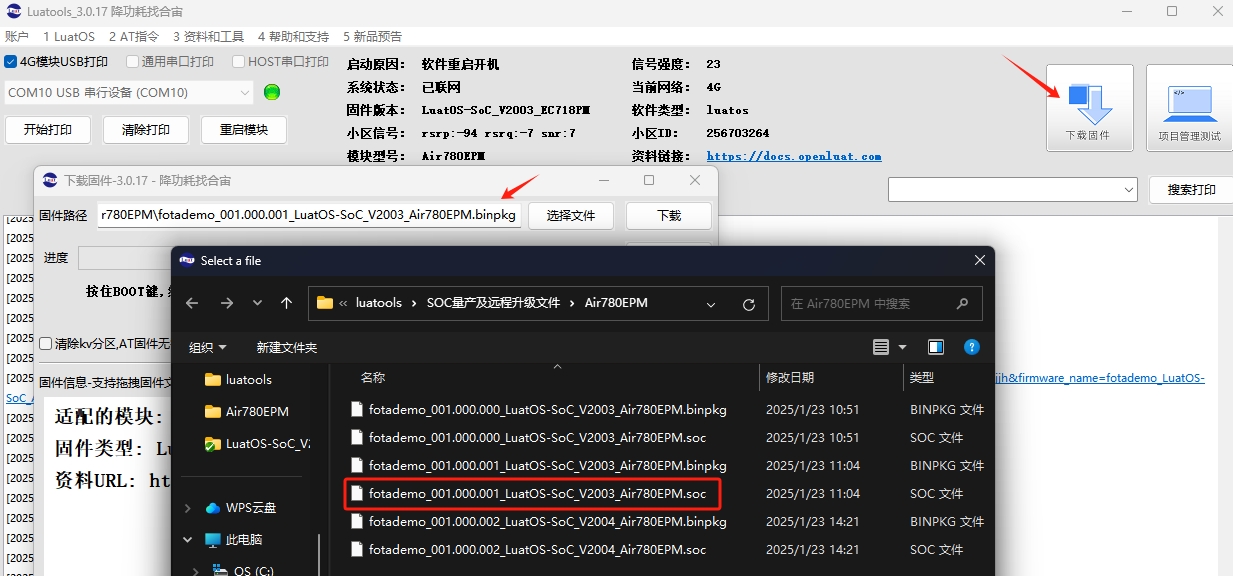Open the docs.openluat.com link
The image size is (1233, 576).
coord(794,156)
